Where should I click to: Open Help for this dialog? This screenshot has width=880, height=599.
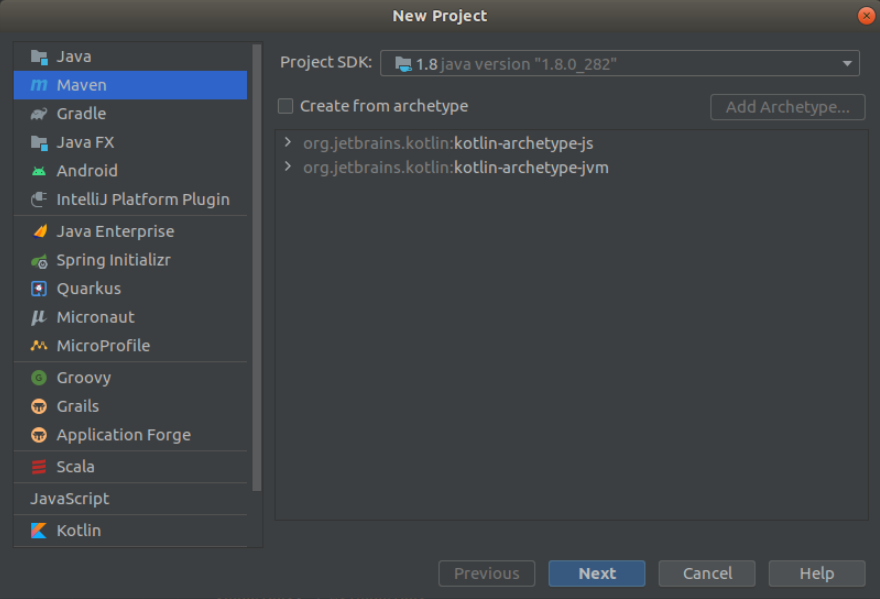click(x=817, y=573)
